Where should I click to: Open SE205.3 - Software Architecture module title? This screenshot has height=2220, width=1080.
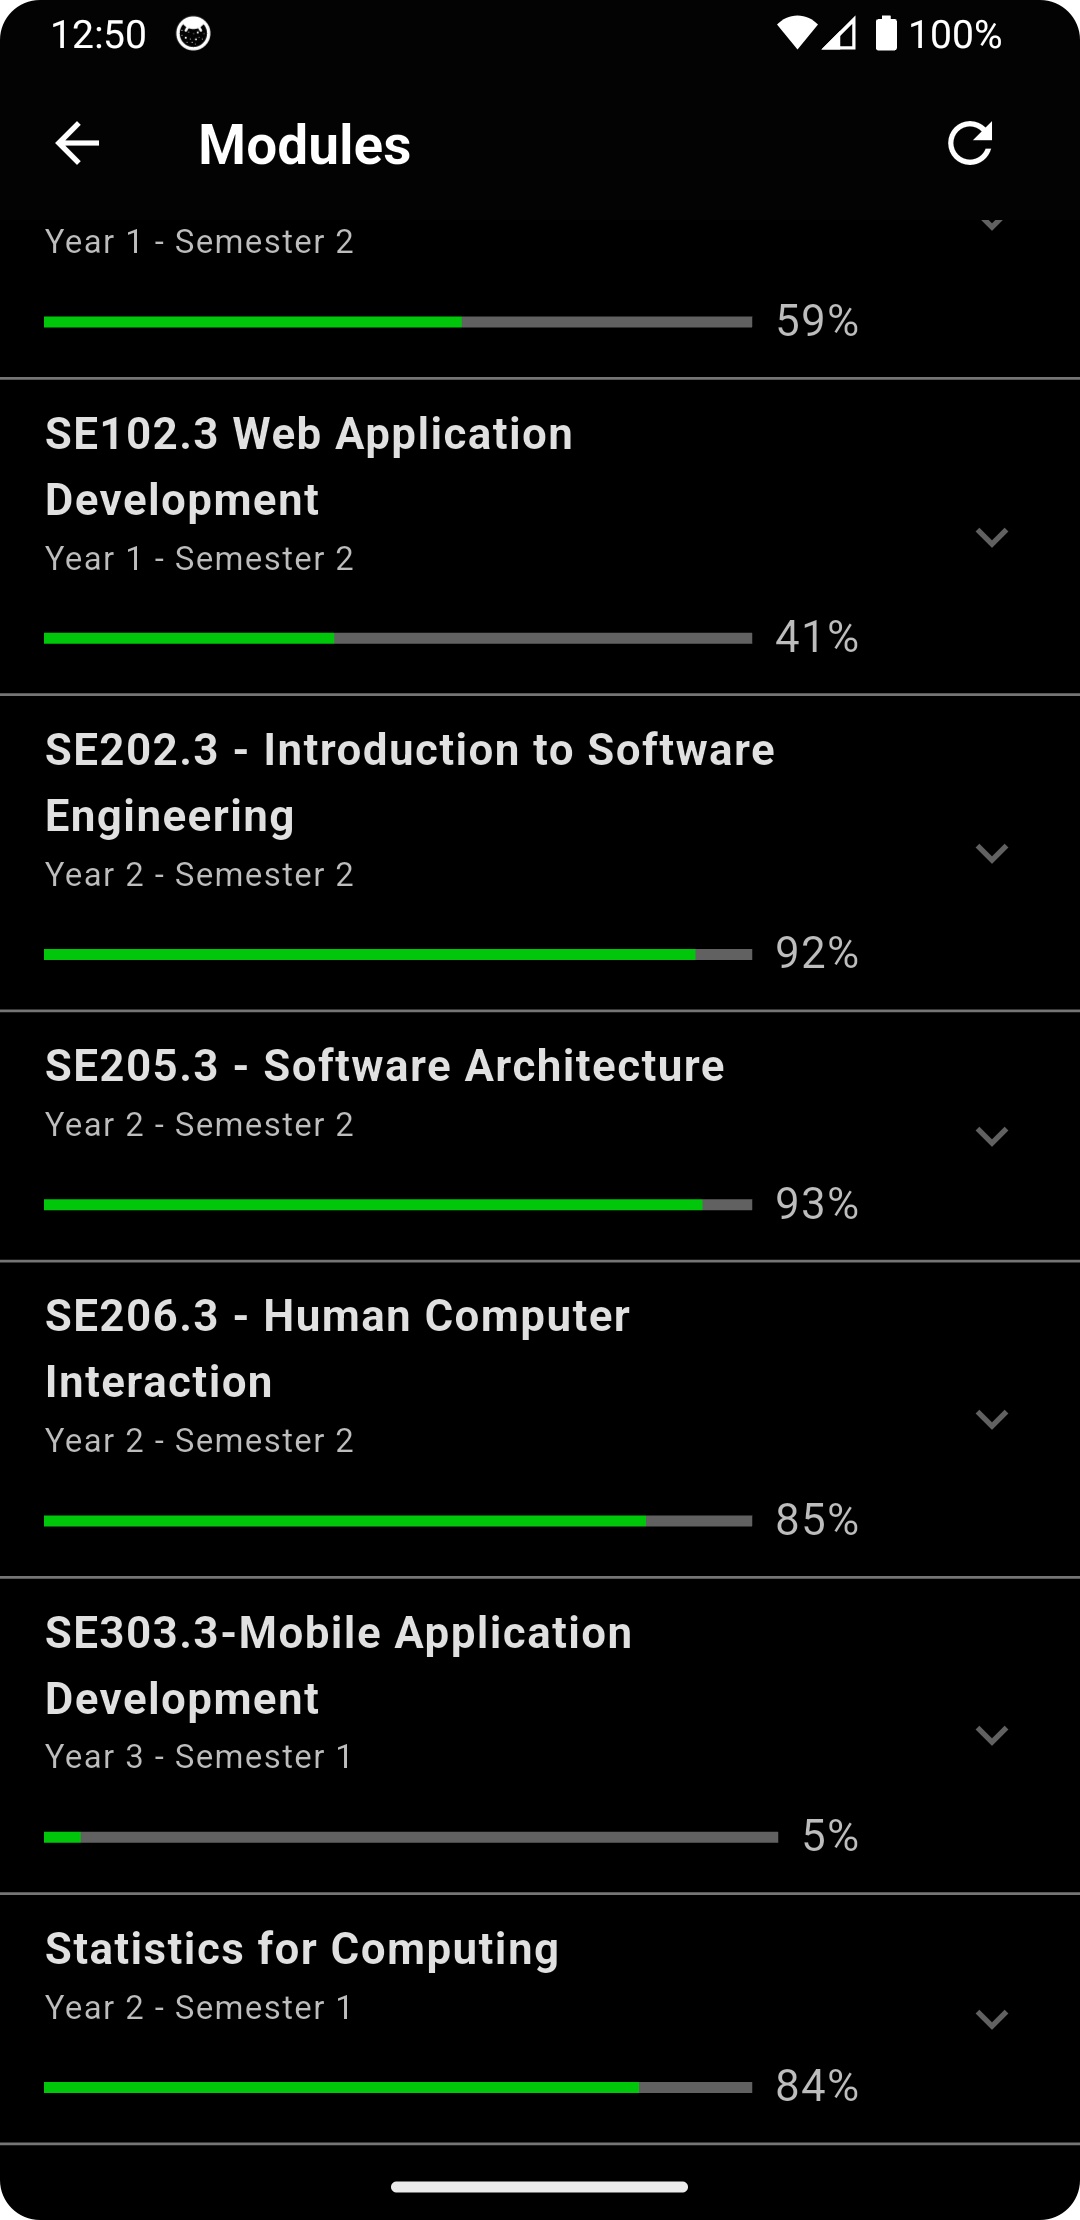point(385,1066)
